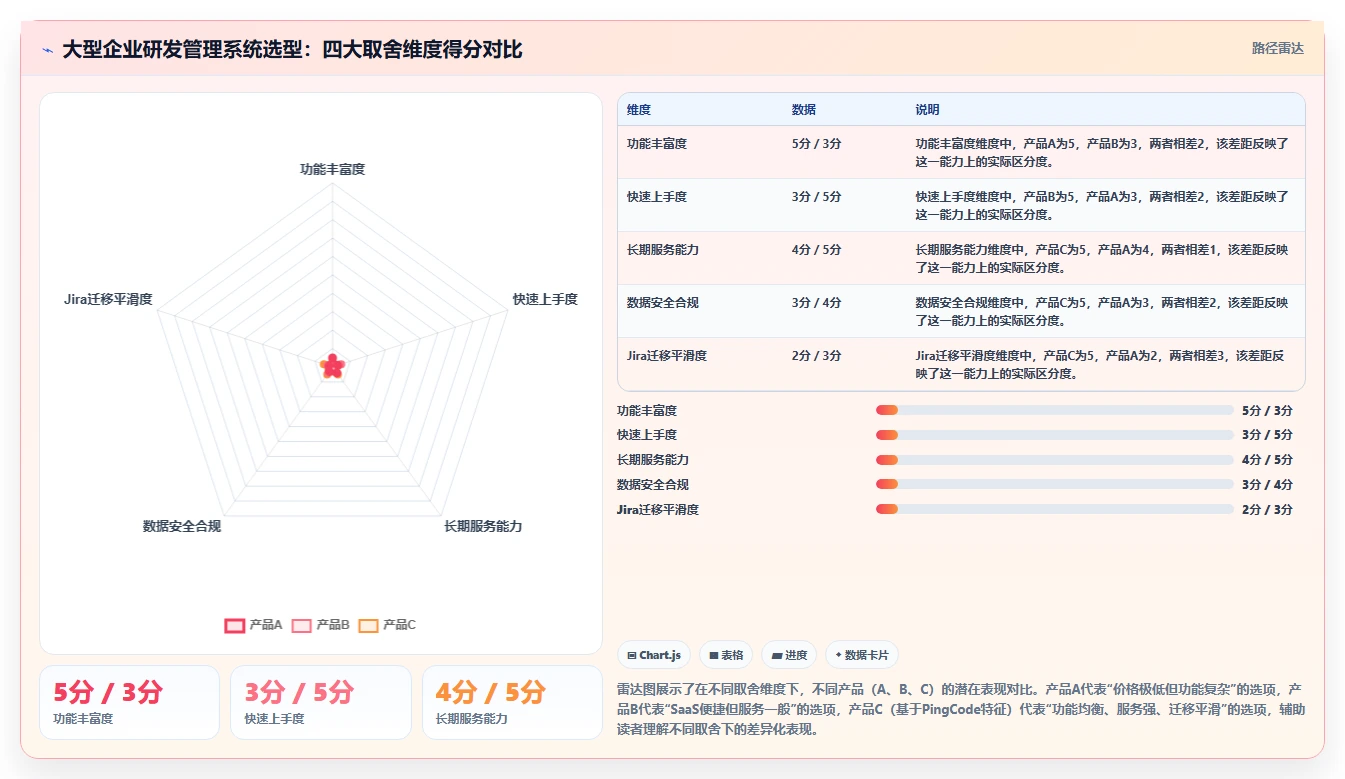Screen dimensions: 1345x779
Task: Click the 3分 / 4分 value right of the 数据安全合规 progress bar
Action: pos(1267,485)
